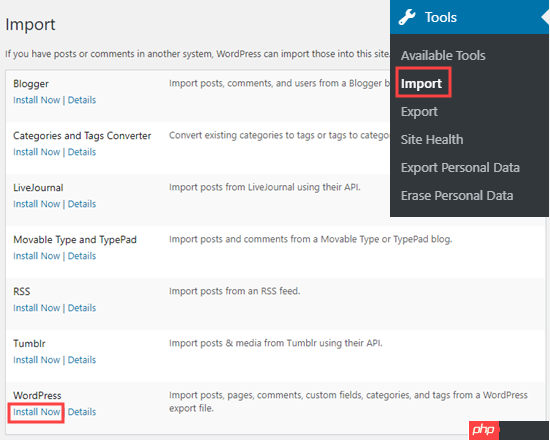View Details for the Tumblr importer
Screen dimensions: 550x440
[x=82, y=360]
